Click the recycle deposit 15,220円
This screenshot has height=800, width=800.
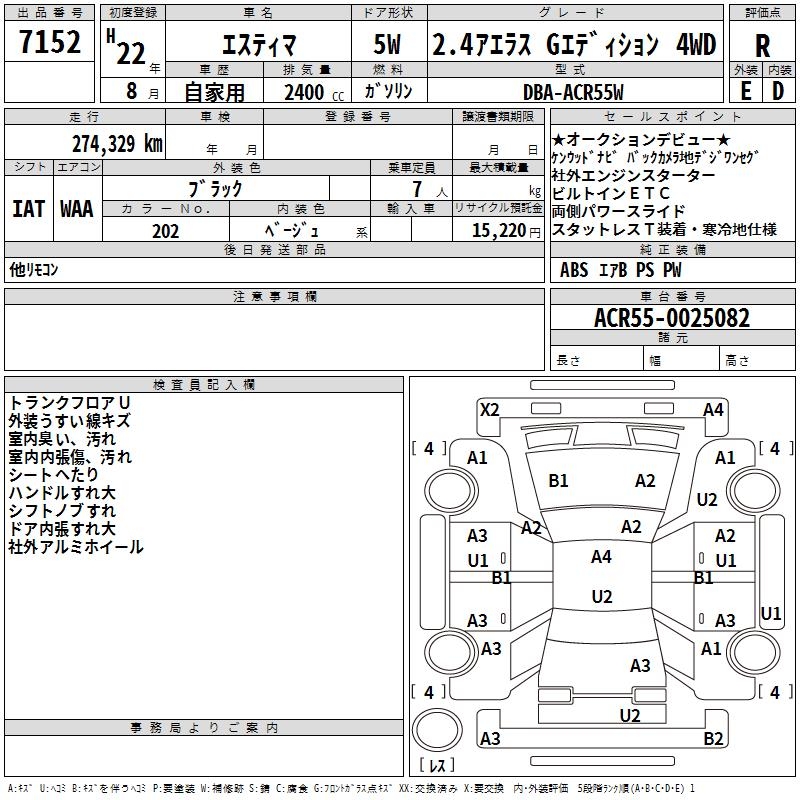point(506,231)
